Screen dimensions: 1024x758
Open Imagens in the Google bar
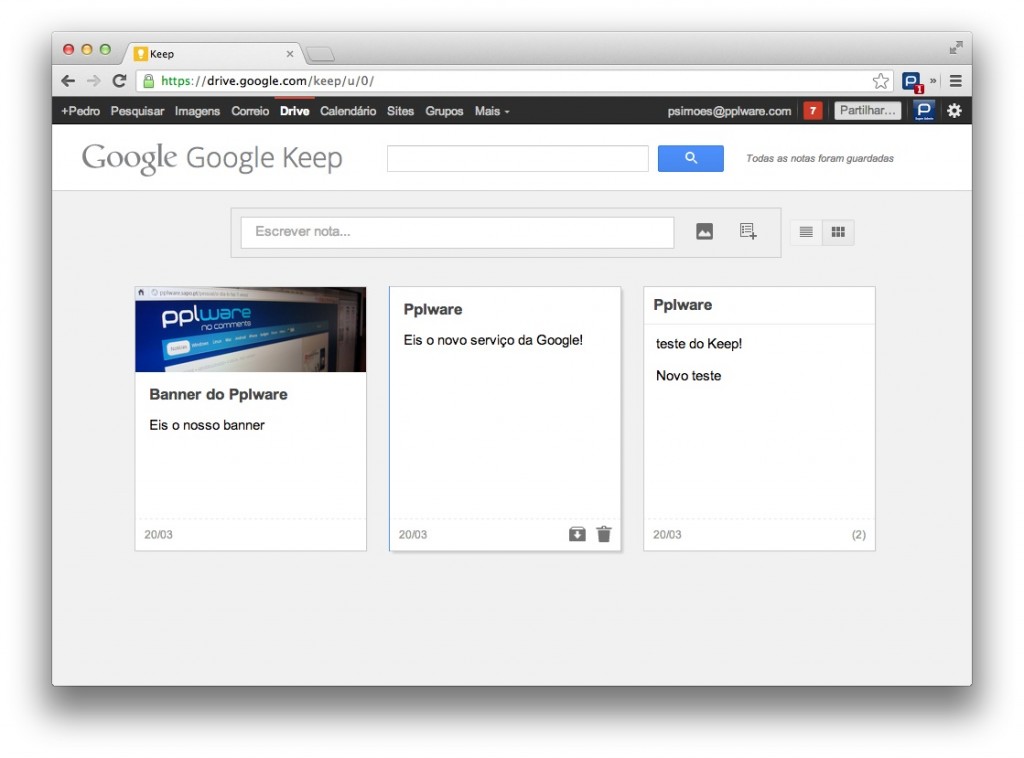197,111
